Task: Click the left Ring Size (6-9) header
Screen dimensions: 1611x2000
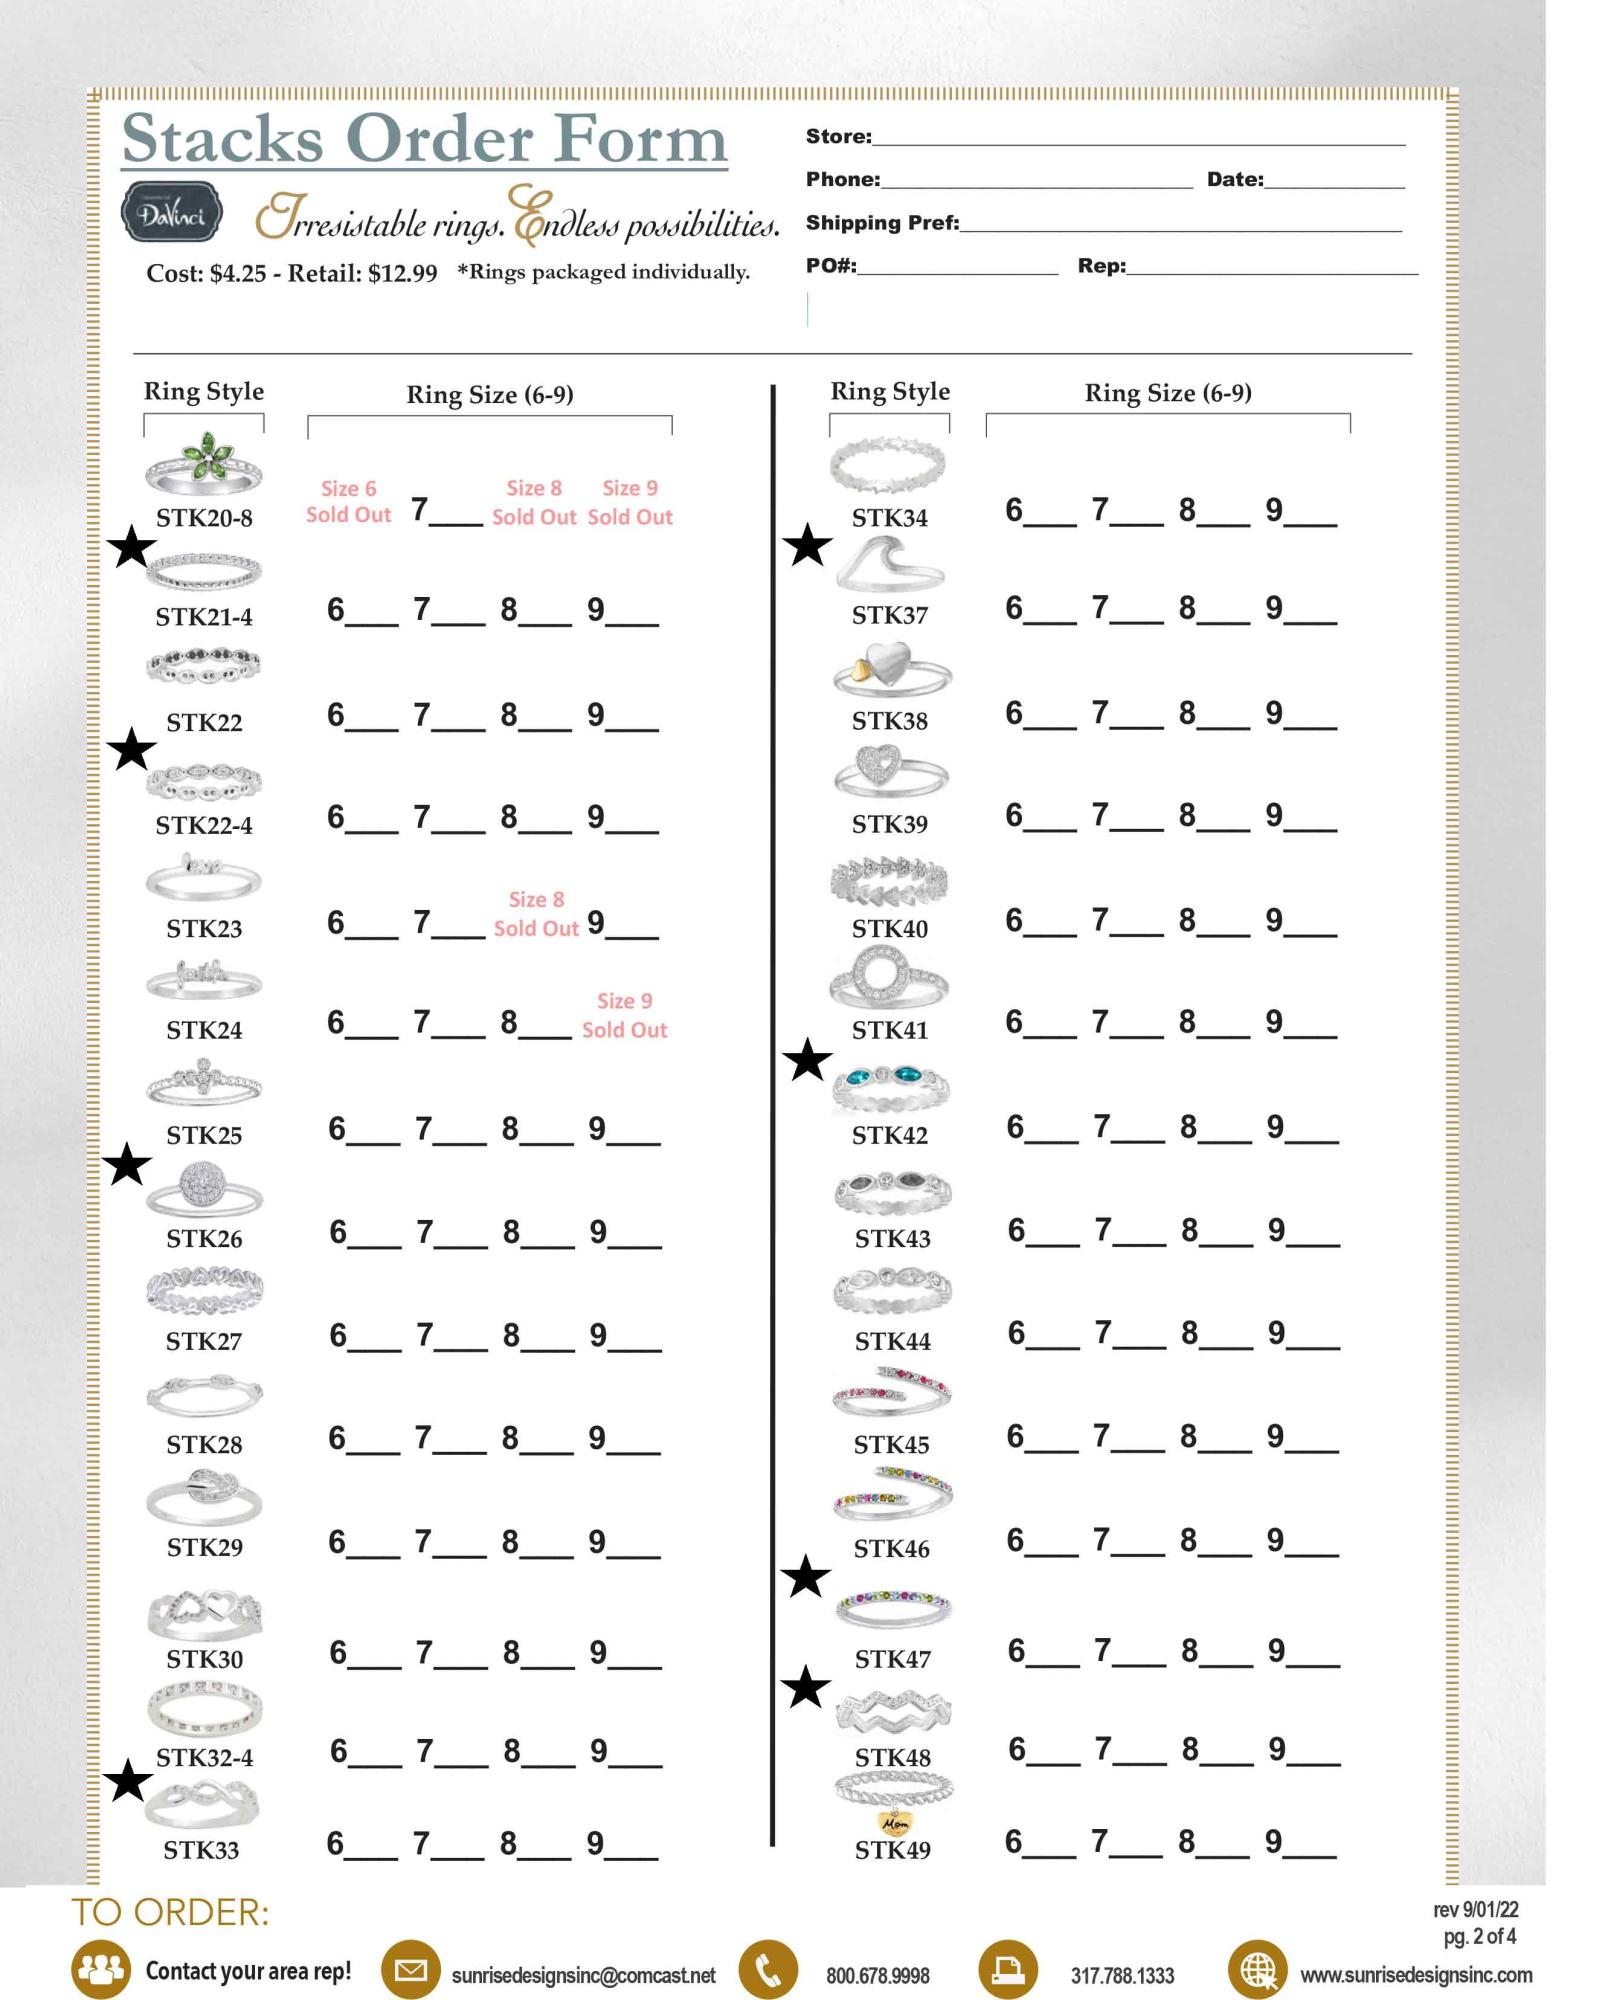Action: coord(490,395)
